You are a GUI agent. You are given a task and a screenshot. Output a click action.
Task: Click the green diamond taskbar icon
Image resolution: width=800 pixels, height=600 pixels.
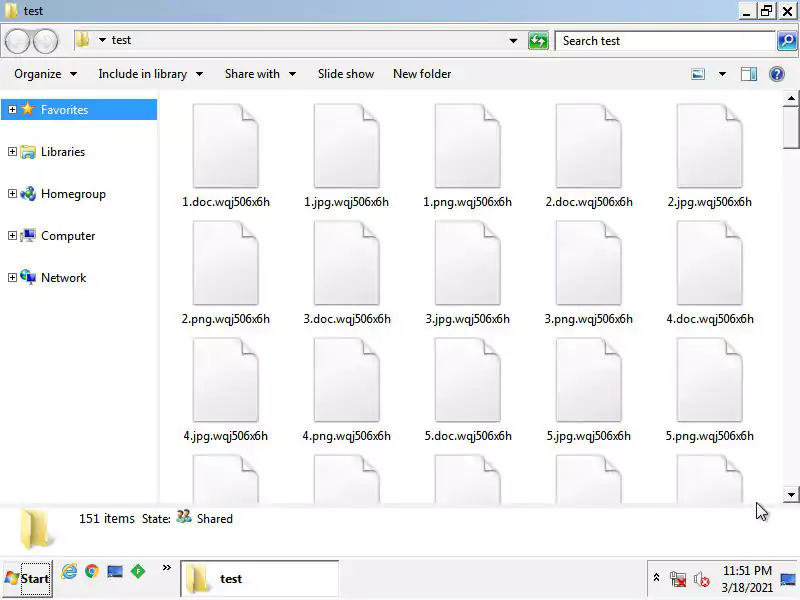[138, 571]
